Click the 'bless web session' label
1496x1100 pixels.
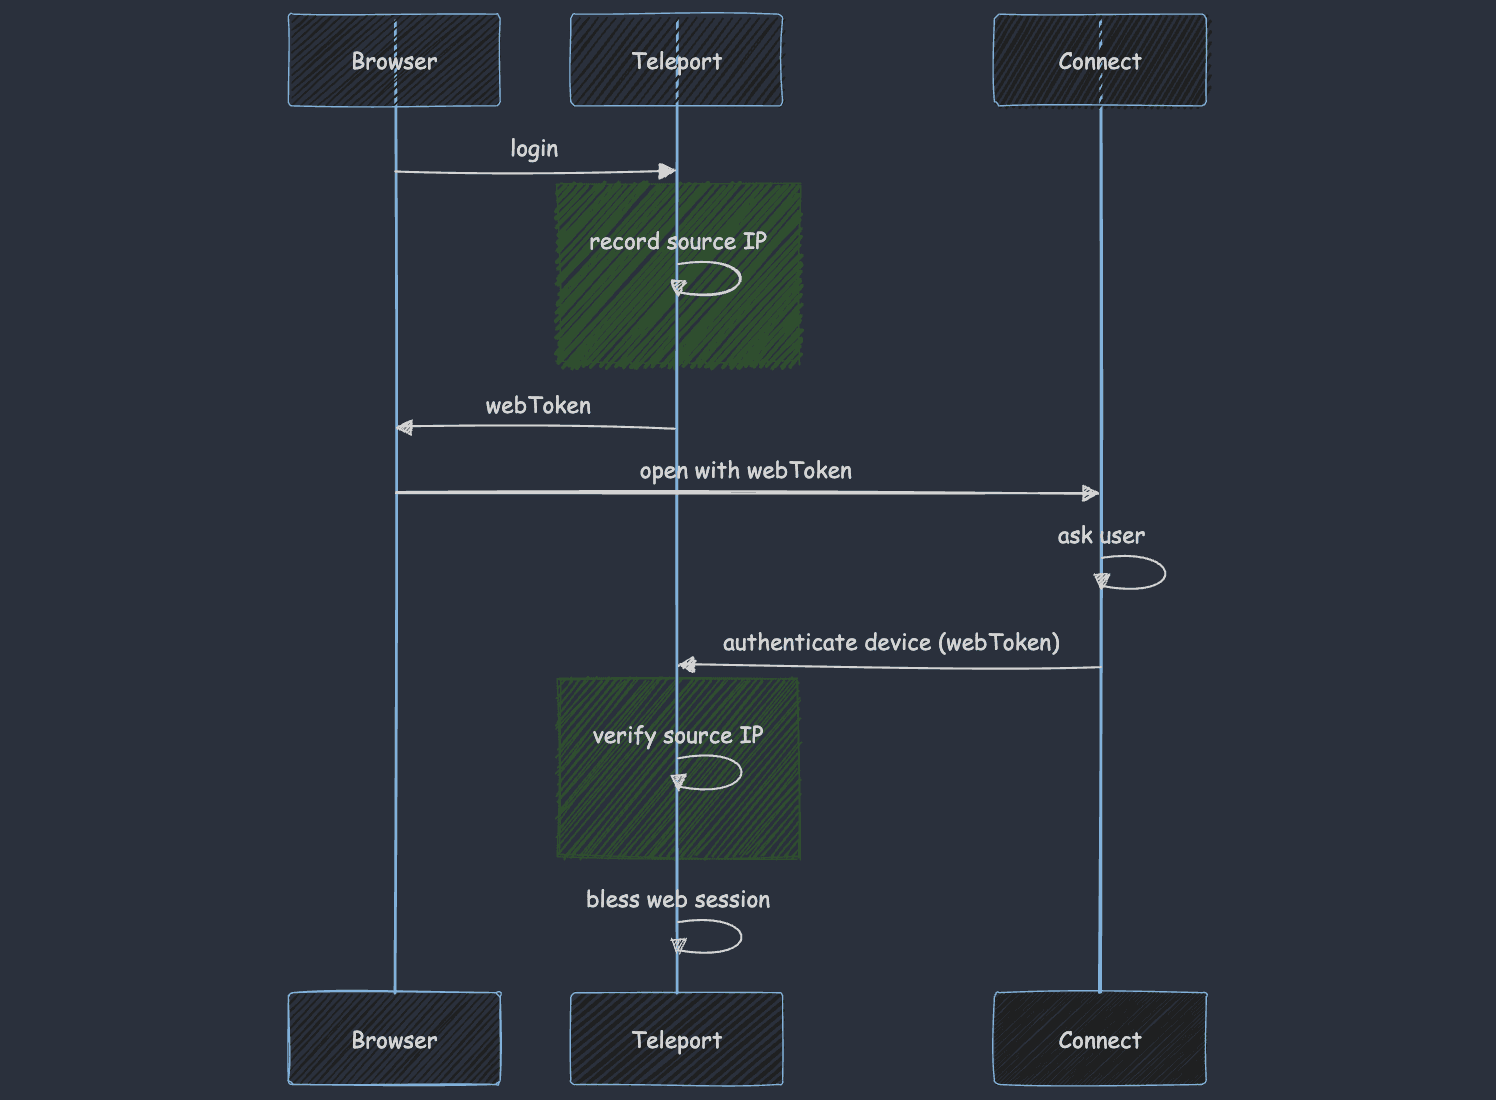(678, 899)
